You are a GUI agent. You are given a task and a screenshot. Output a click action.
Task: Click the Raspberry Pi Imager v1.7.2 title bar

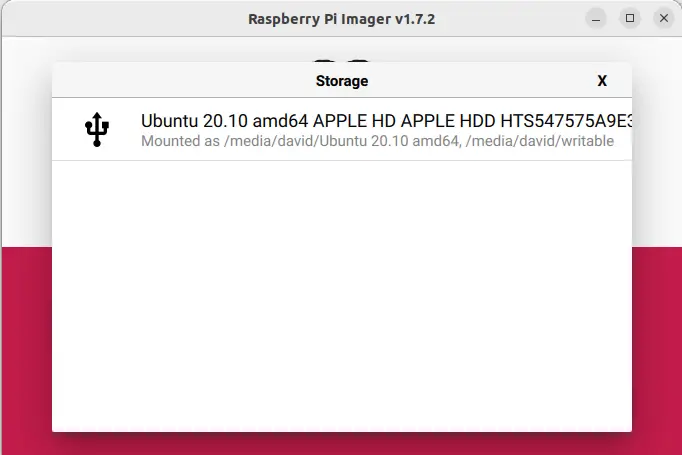pos(341,19)
